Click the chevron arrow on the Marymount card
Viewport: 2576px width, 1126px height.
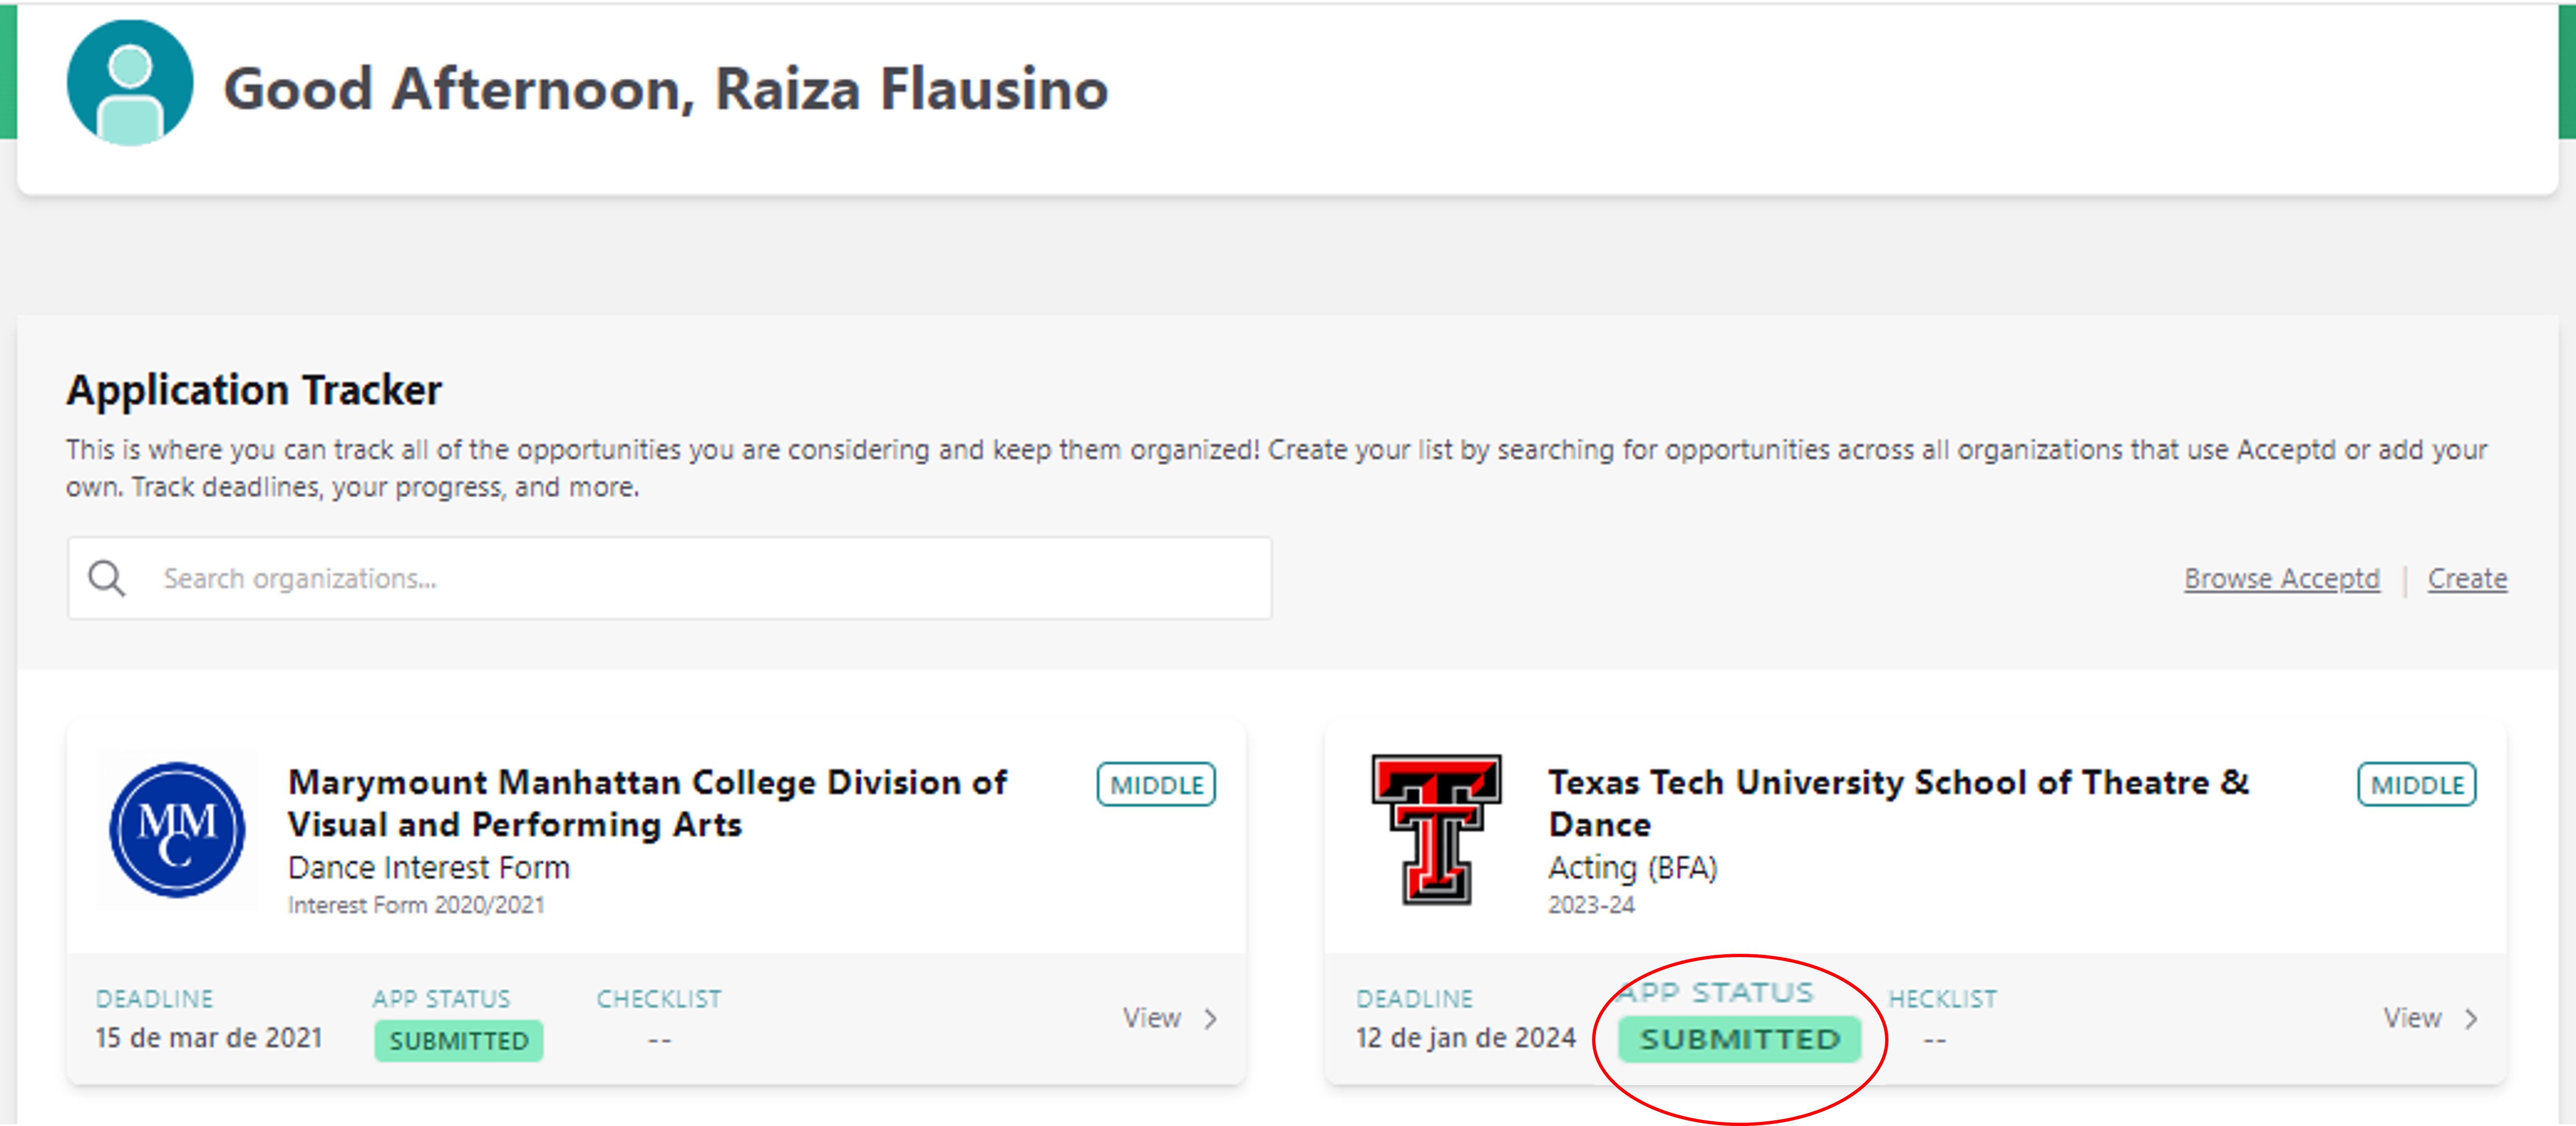click(1211, 1019)
